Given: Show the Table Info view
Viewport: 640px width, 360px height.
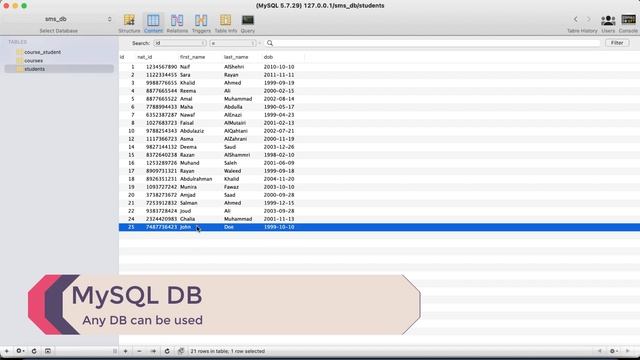Looking at the screenshot, I should (x=225, y=23).
